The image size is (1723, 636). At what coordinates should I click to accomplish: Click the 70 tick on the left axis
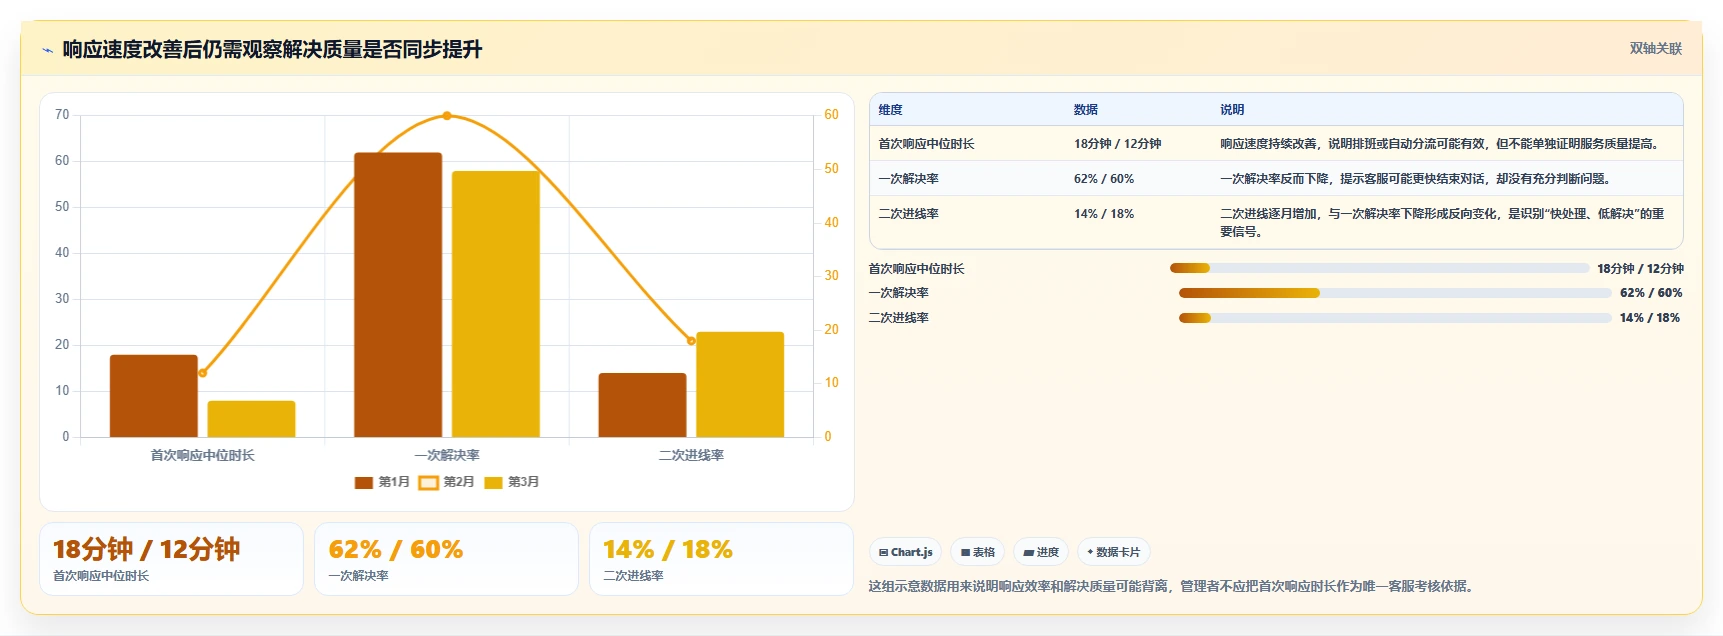[x=62, y=115]
